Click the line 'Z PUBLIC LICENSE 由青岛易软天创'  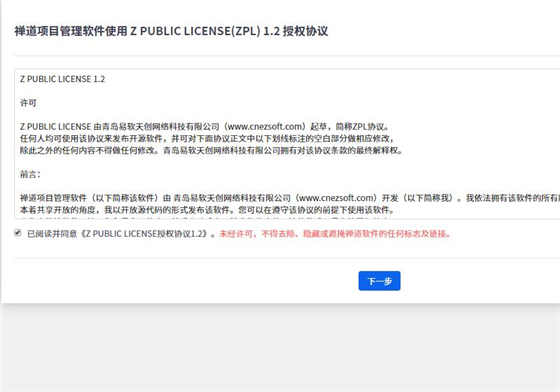pyautogui.click(x=205, y=127)
